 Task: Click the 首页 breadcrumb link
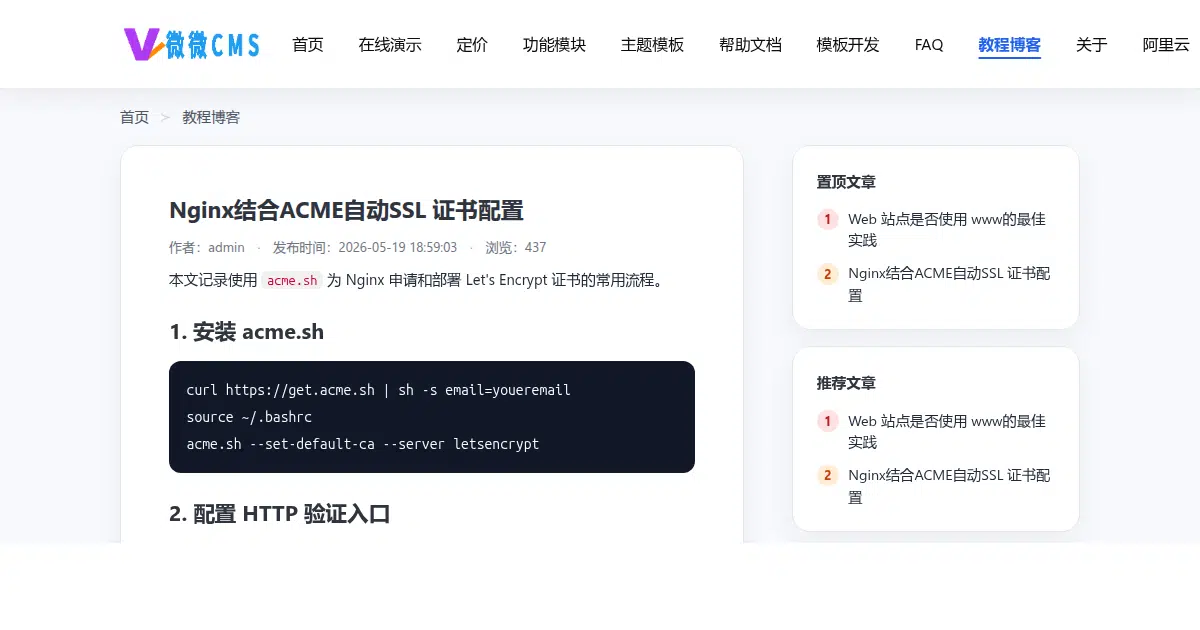click(134, 117)
